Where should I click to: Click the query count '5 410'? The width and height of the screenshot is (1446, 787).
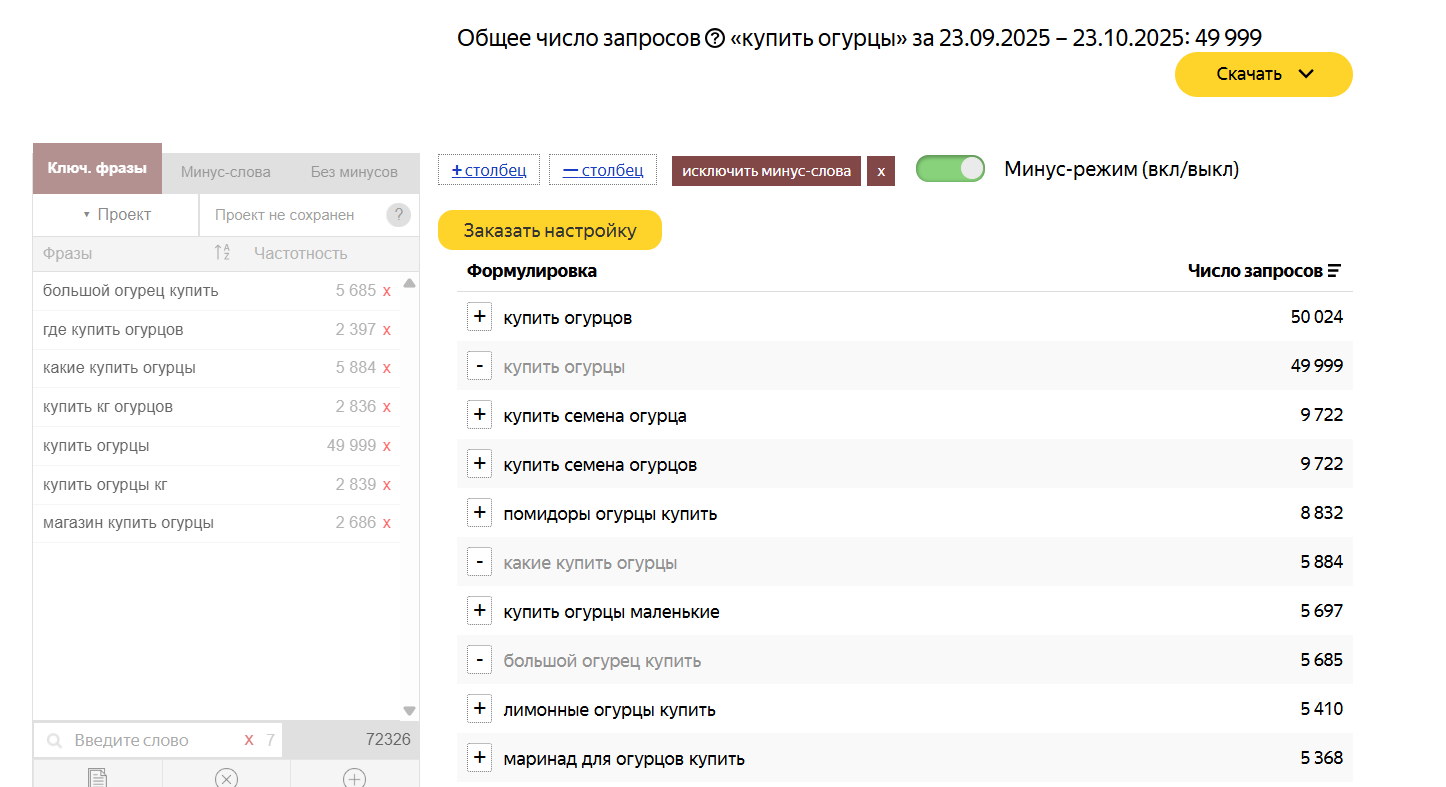tap(1322, 709)
